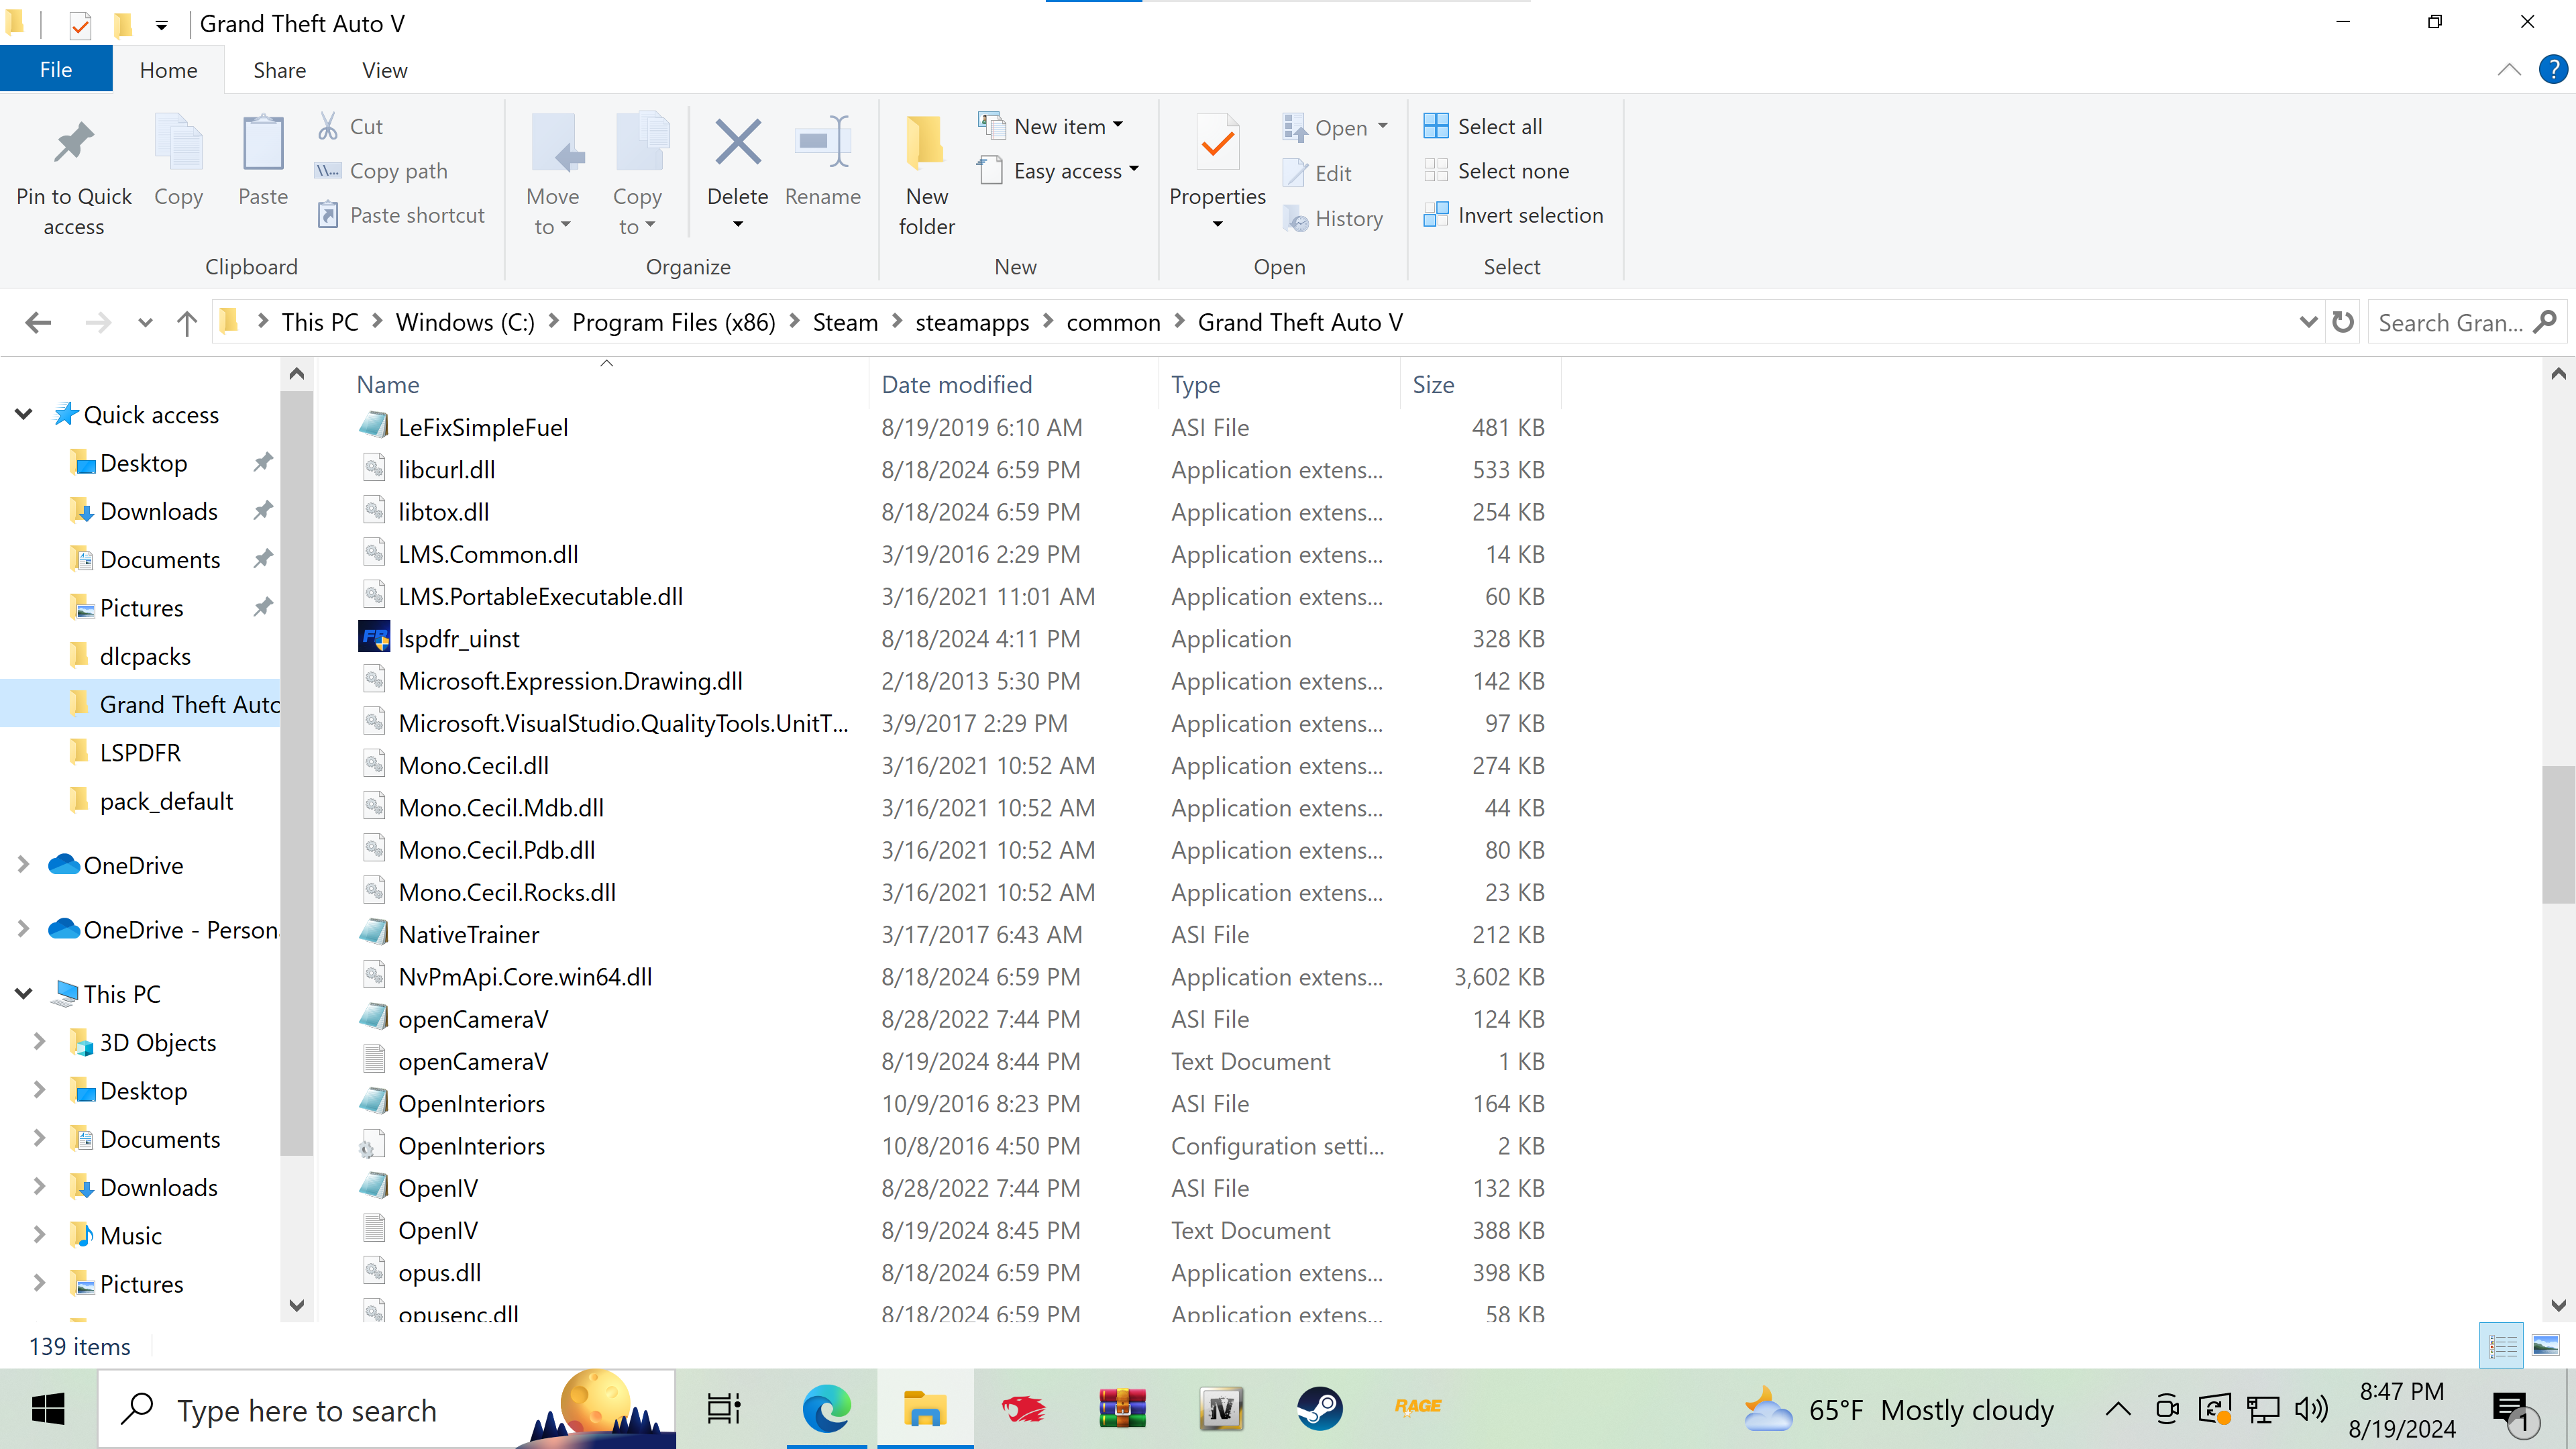Image resolution: width=2576 pixels, height=1449 pixels.
Task: Open the View ribbon tab
Action: (384, 70)
